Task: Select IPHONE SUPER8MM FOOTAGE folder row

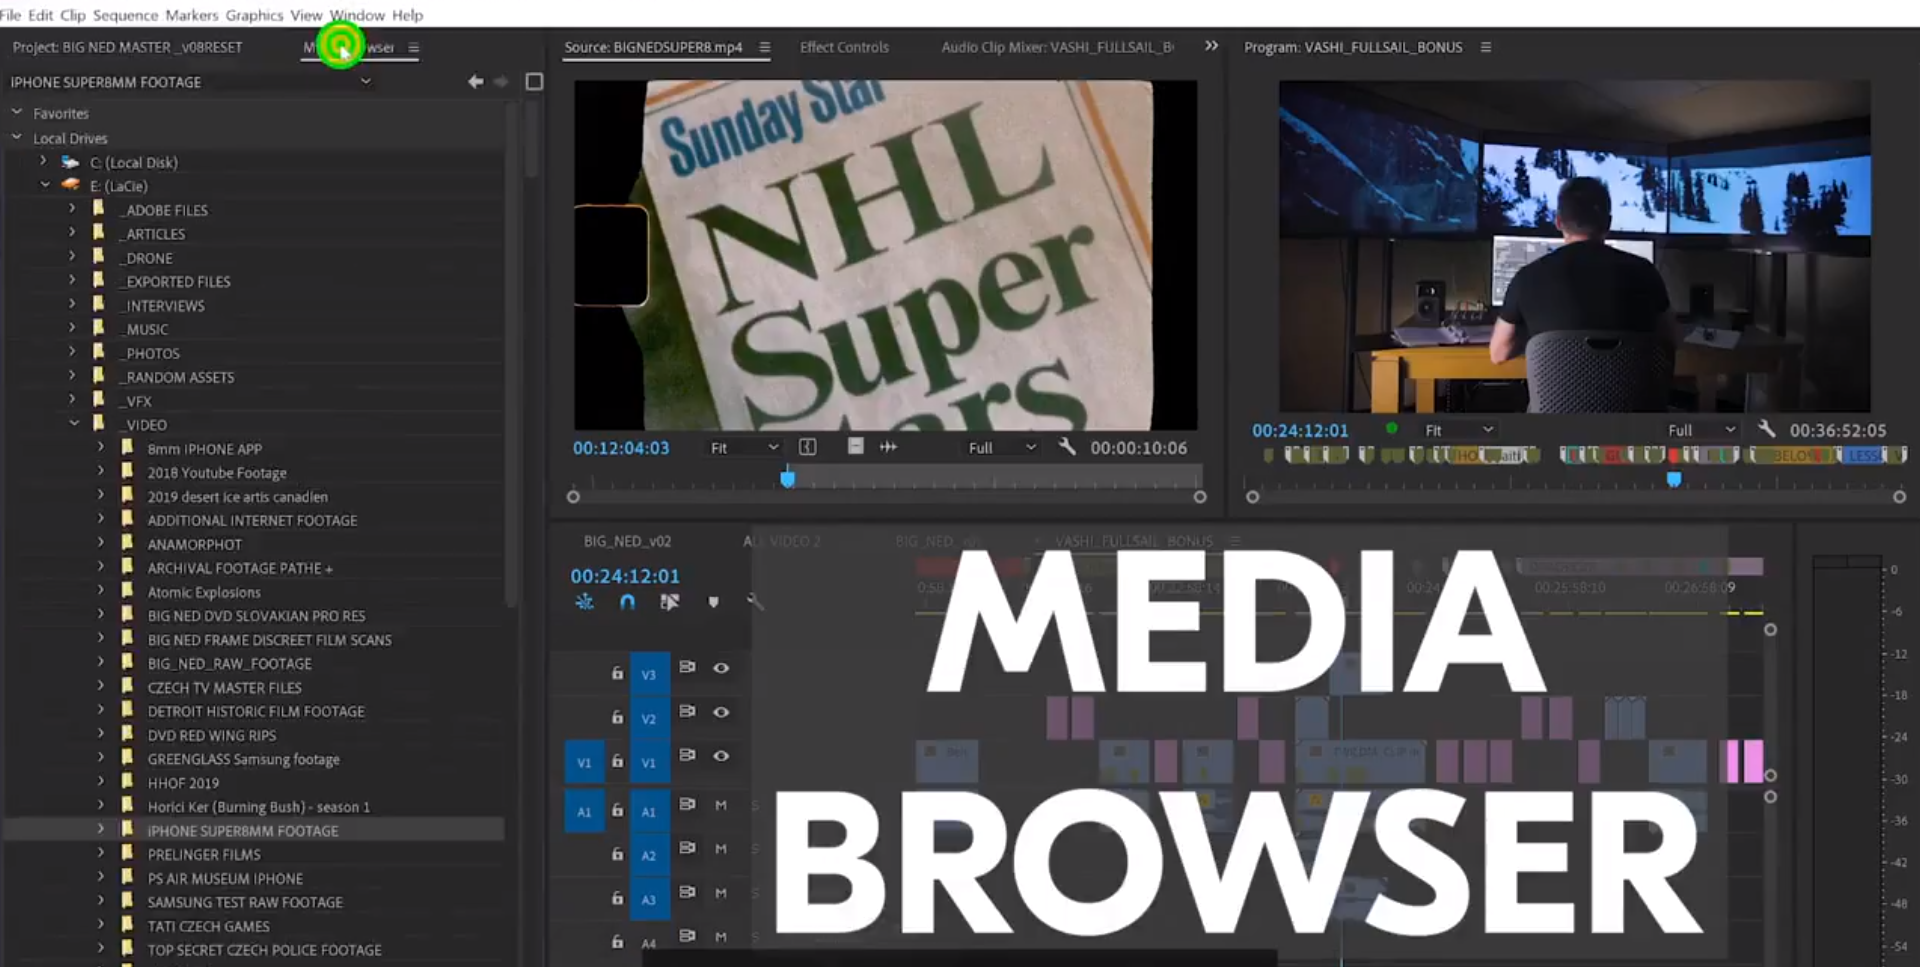Action: pos(255,830)
